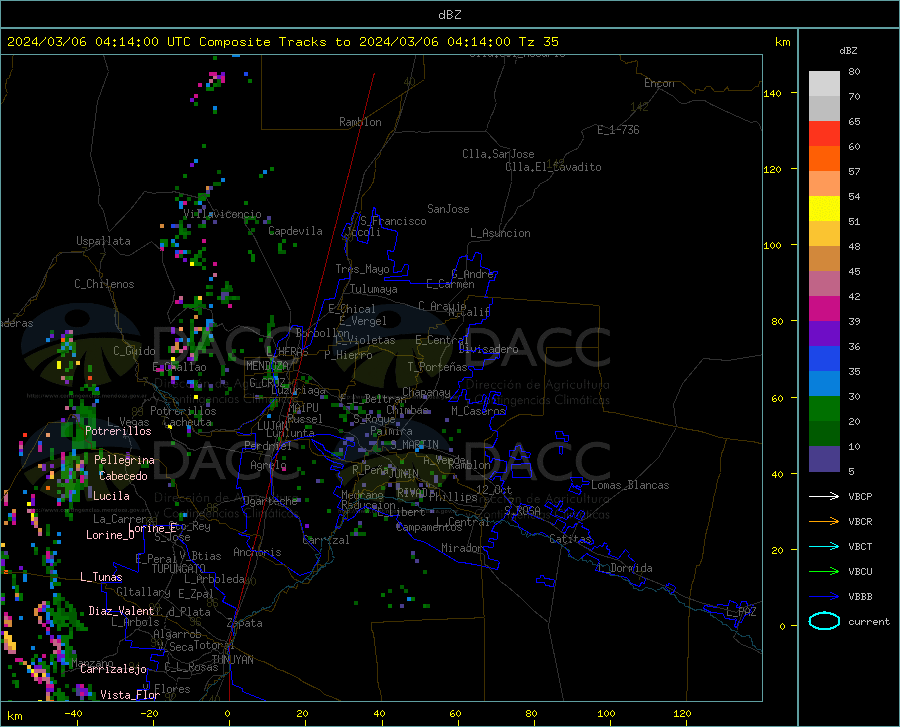Screen dimensions: 900x727
Task: Click the Lomas_Blancas label
Action: tap(630, 485)
